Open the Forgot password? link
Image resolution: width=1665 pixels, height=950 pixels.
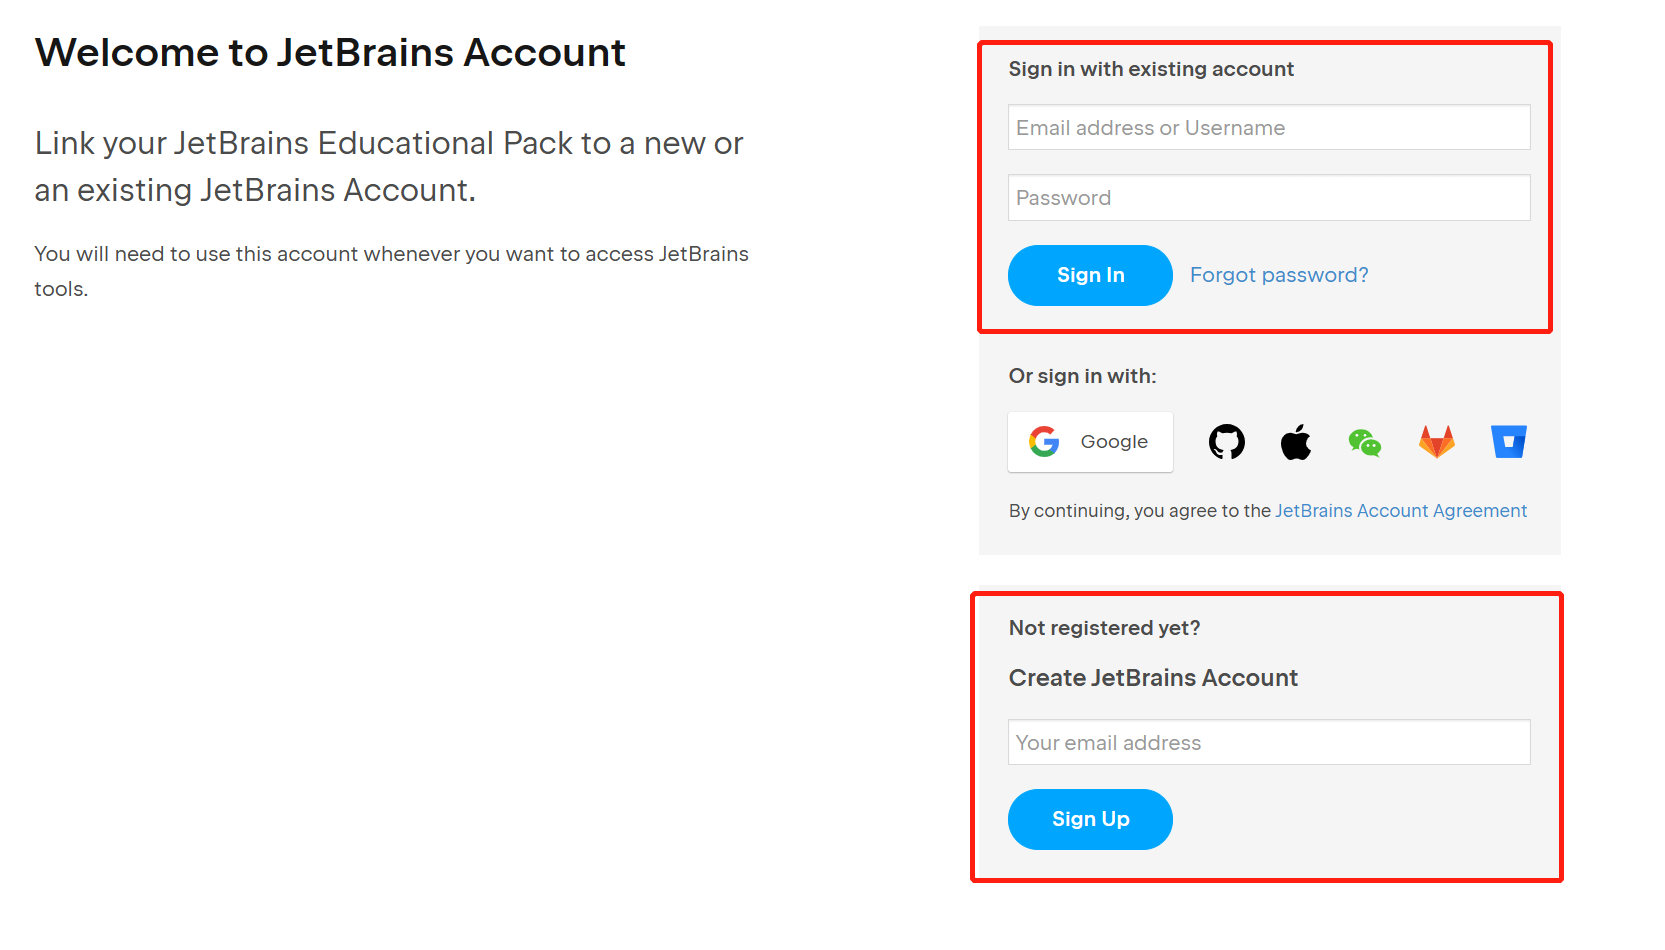point(1279,275)
